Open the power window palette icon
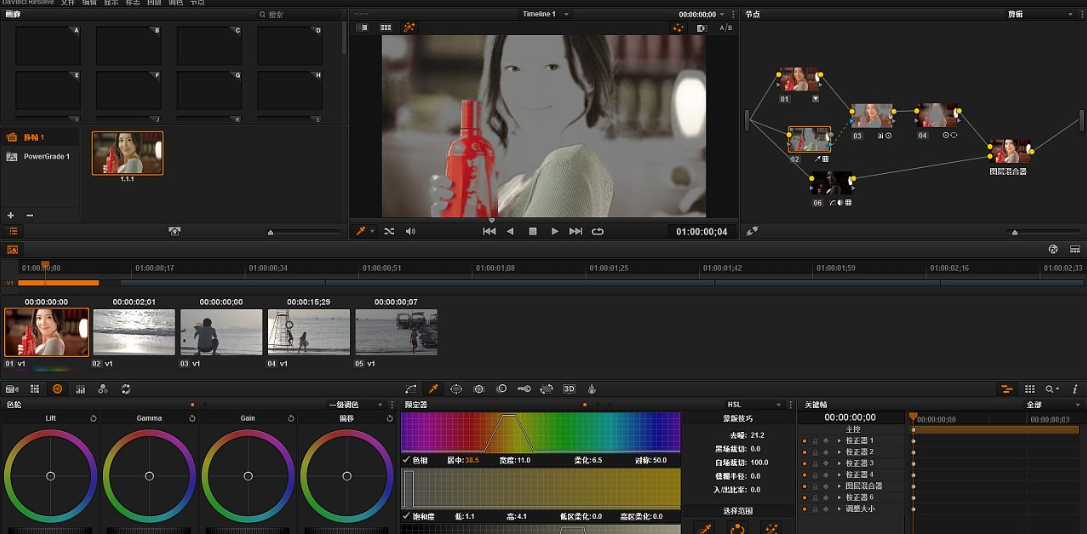 pos(456,389)
